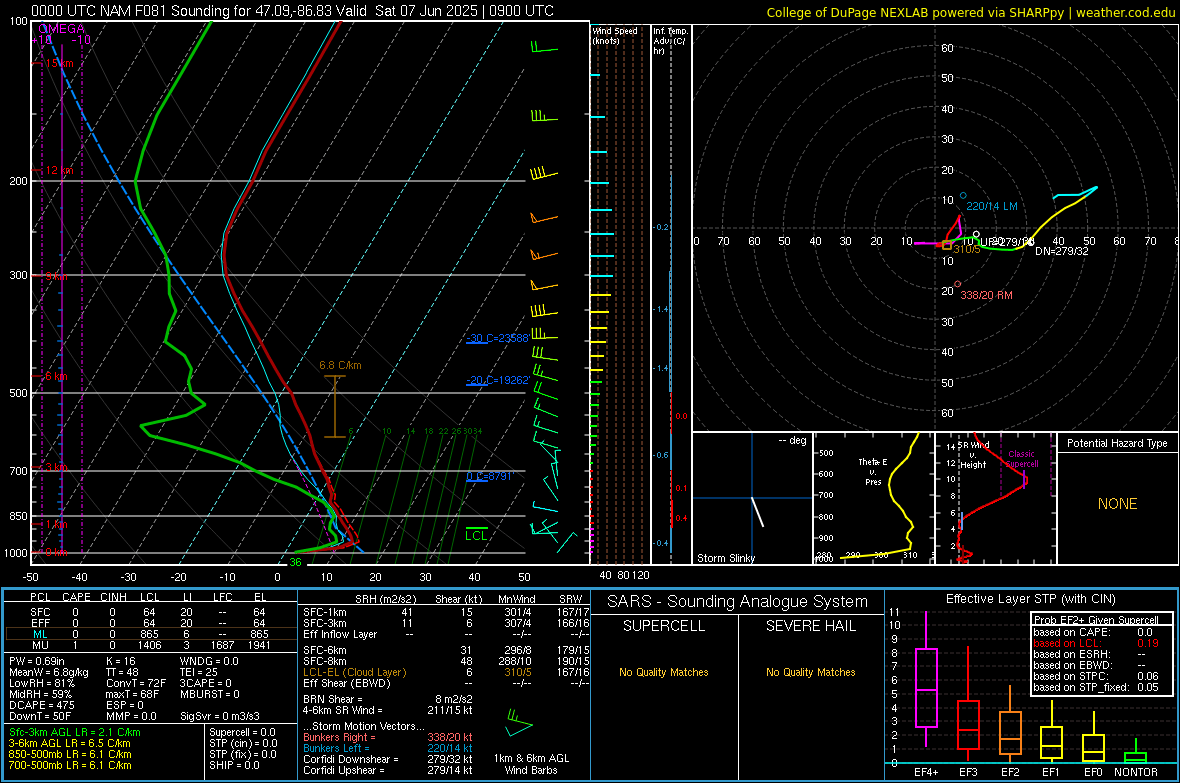Select the MU parcel row label

point(40,644)
